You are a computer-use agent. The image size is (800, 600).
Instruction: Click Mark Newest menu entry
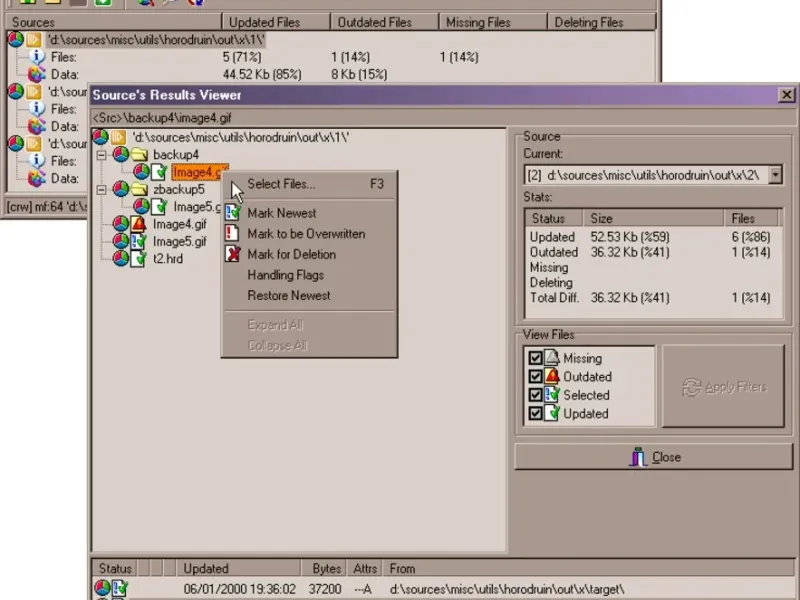pos(309,213)
